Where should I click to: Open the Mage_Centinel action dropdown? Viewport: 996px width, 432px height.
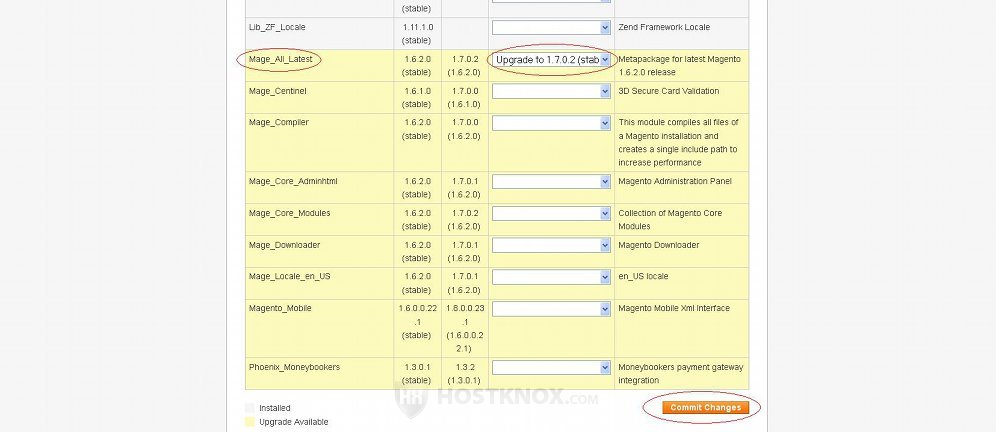(x=551, y=91)
